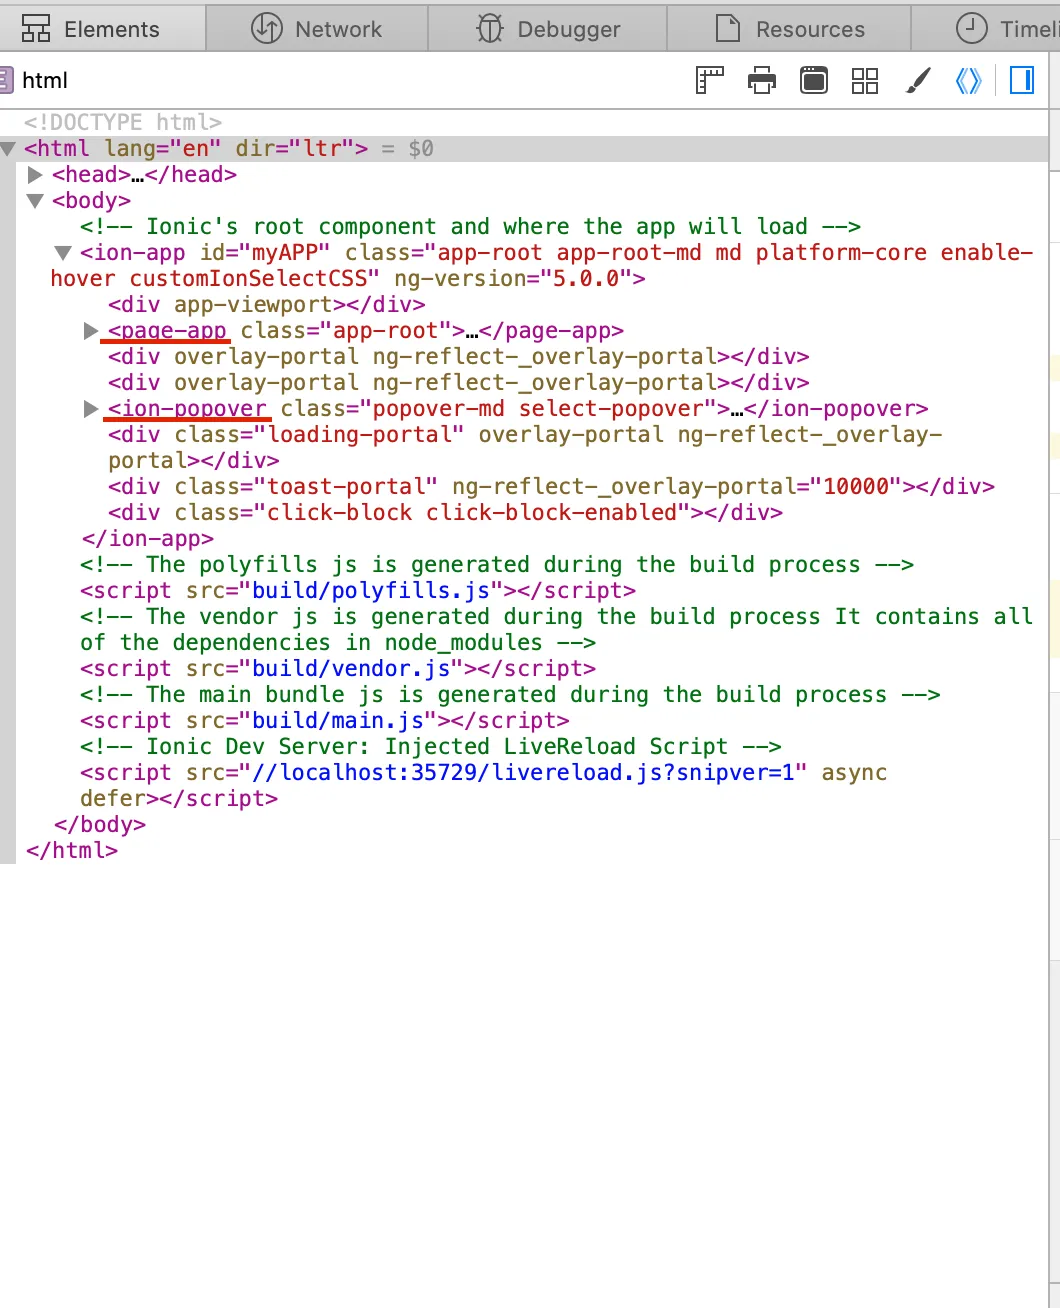Click the window-shaped icon in the DOM toolbar
1060x1308 pixels.
pos(814,80)
